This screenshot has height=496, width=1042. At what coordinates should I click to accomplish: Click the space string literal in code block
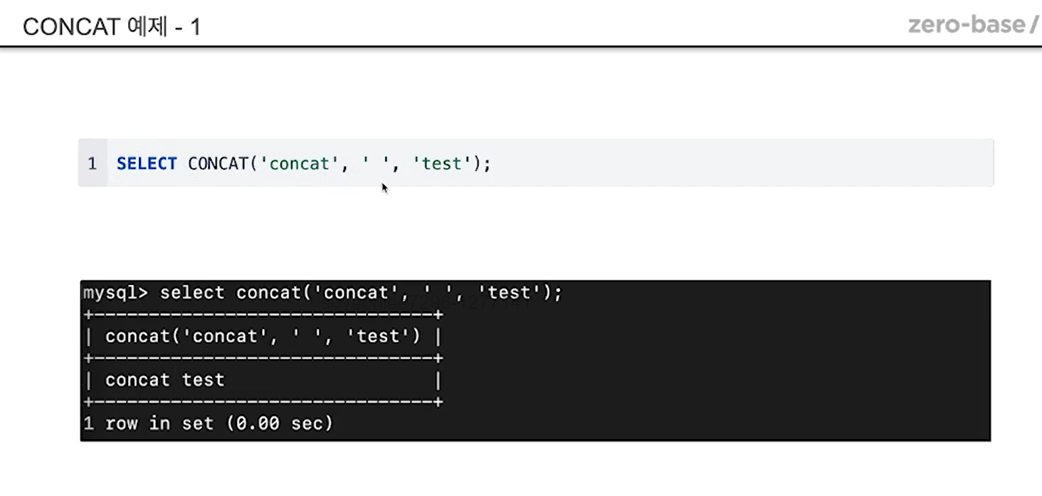pyautogui.click(x=375, y=164)
